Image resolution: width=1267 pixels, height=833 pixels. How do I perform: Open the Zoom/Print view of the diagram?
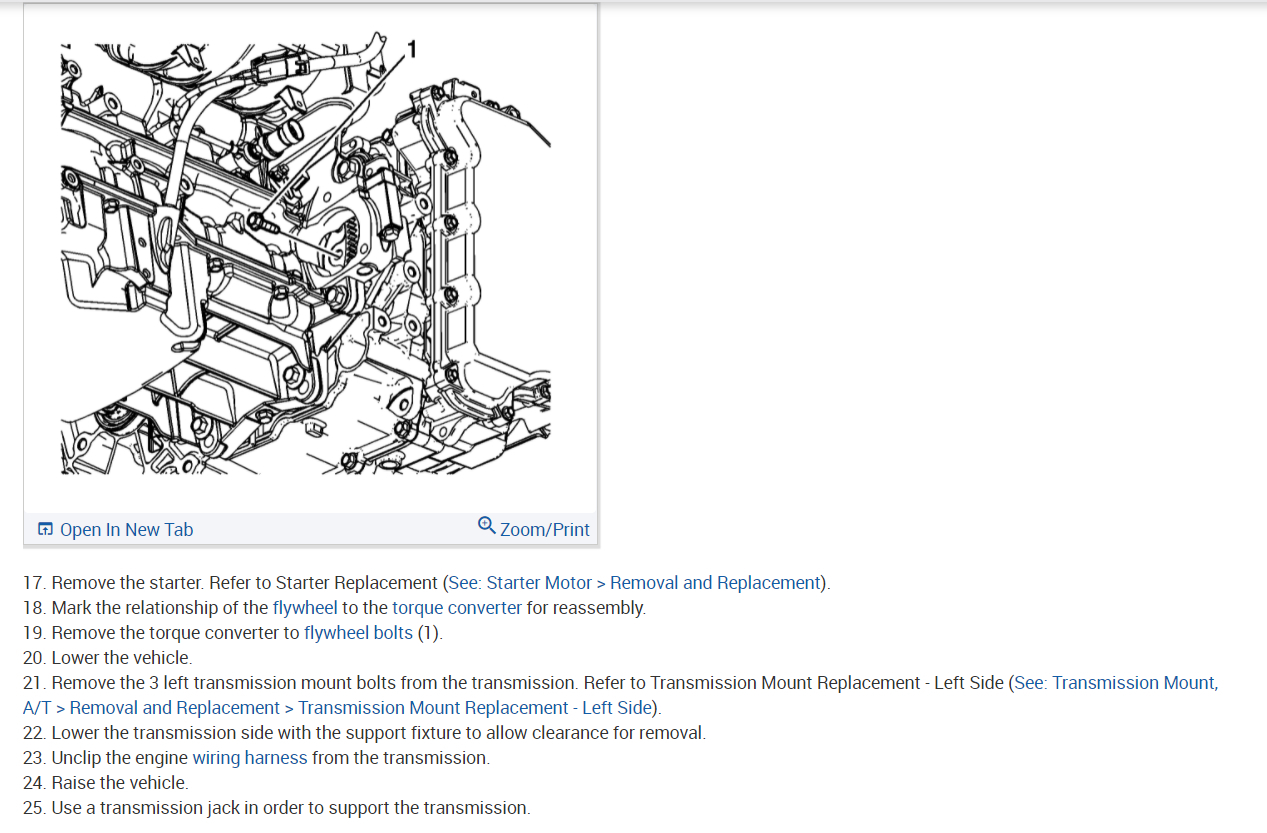point(544,530)
